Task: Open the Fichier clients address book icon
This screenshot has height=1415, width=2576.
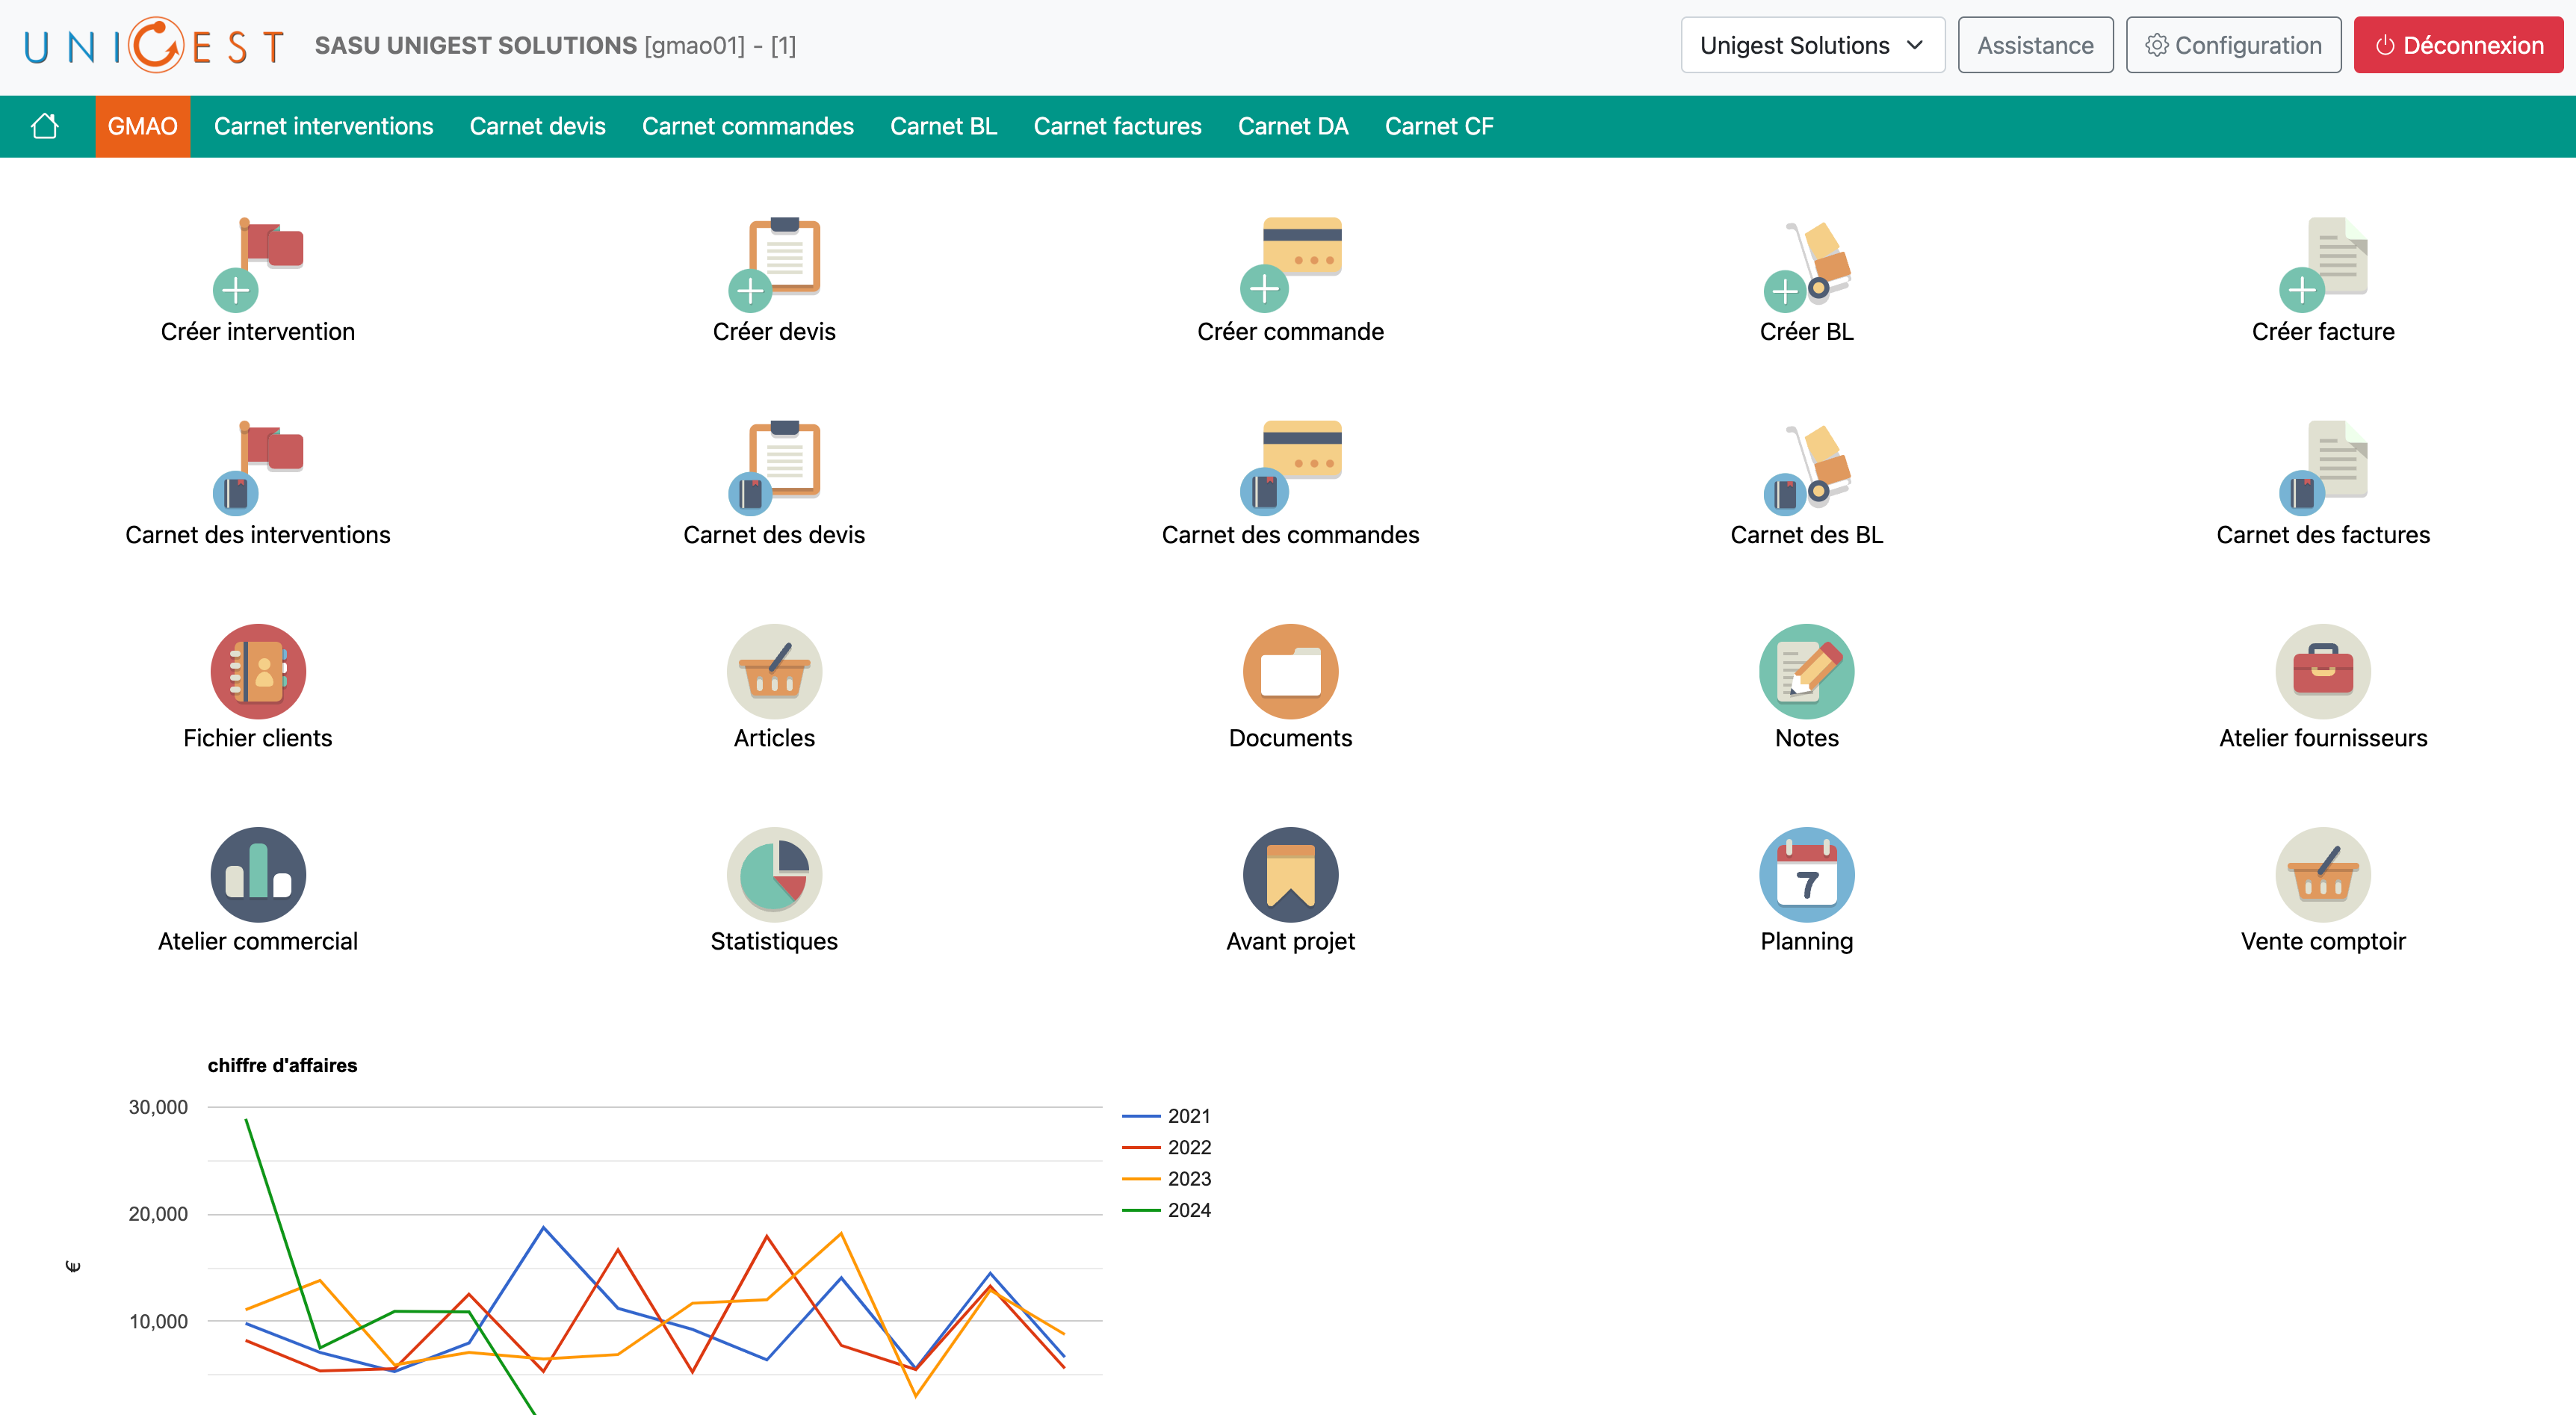Action: click(x=258, y=671)
